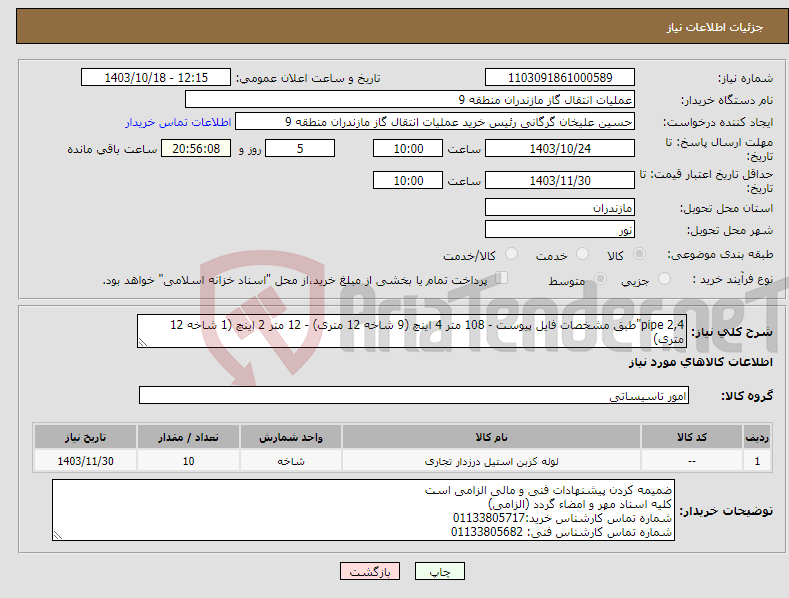The image size is (789, 598).
Task: Click the row number cell 1
Action: point(757,461)
